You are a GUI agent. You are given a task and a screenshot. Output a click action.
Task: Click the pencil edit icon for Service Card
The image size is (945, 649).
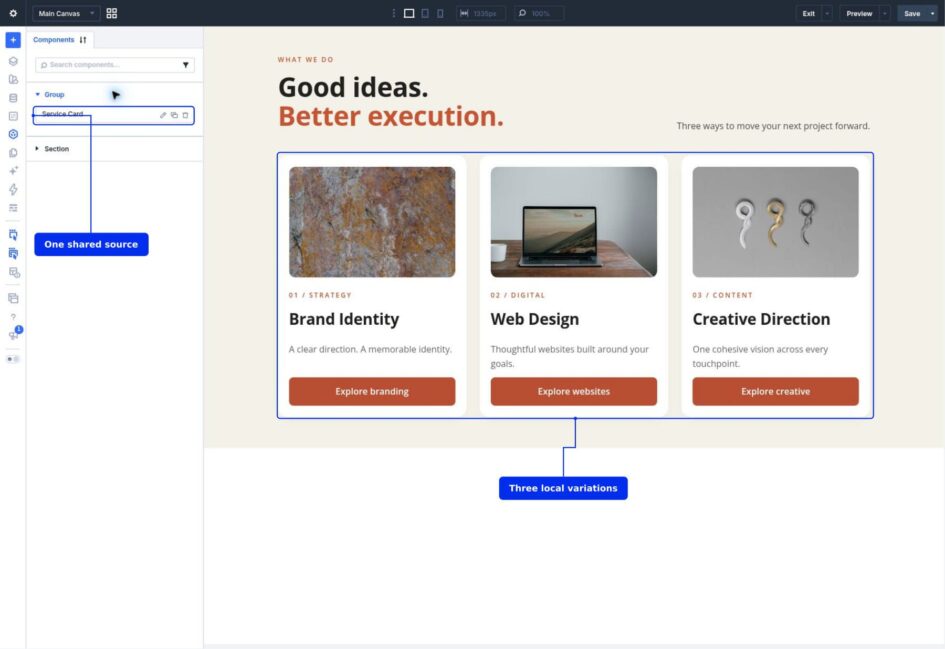163,115
